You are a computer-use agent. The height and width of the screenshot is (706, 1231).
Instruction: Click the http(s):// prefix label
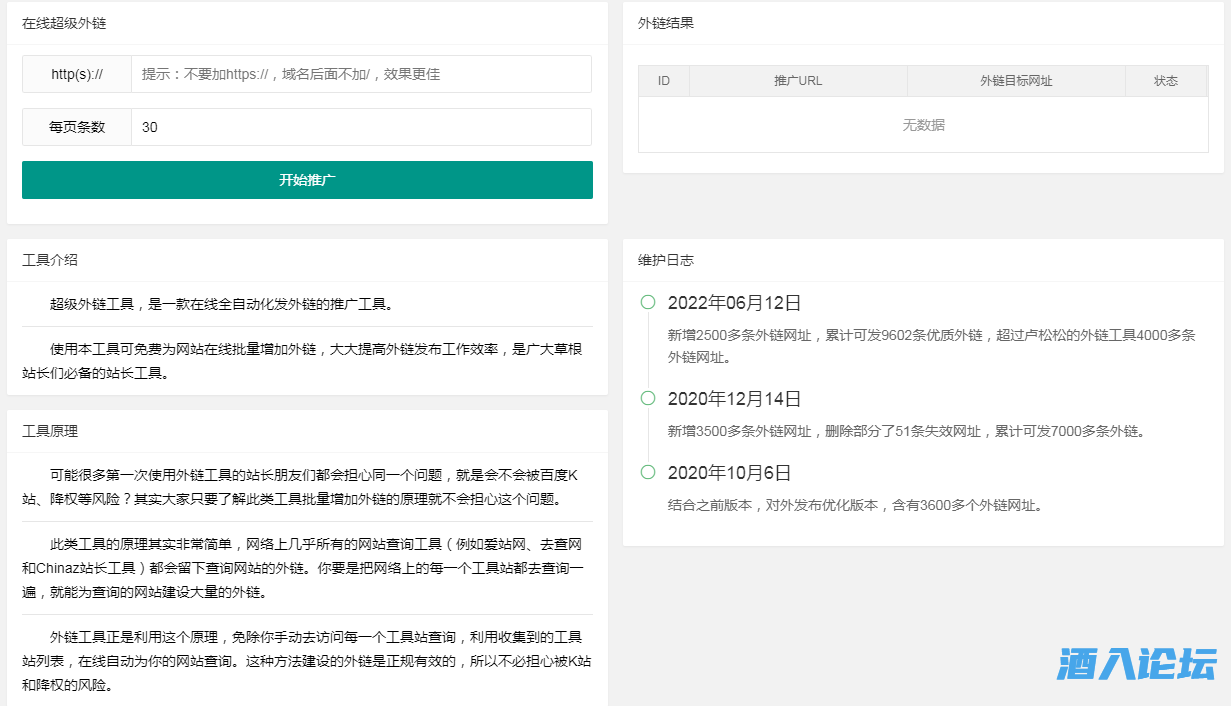tap(77, 74)
